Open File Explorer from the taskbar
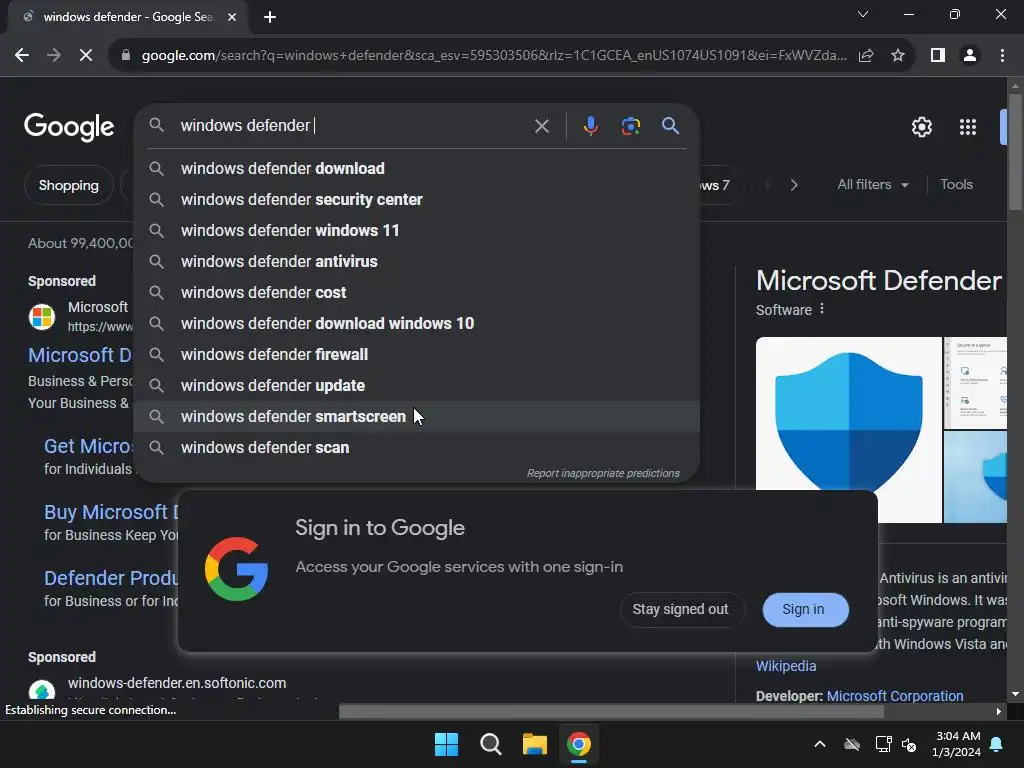The width and height of the screenshot is (1024, 768). [x=534, y=744]
